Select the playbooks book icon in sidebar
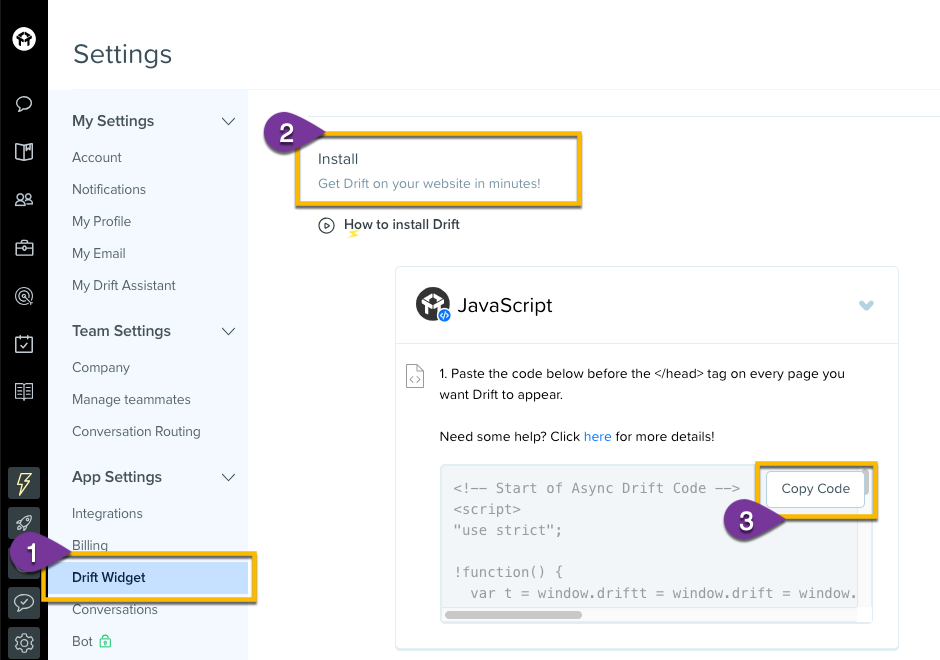This screenshot has height=660, width=940. point(24,151)
